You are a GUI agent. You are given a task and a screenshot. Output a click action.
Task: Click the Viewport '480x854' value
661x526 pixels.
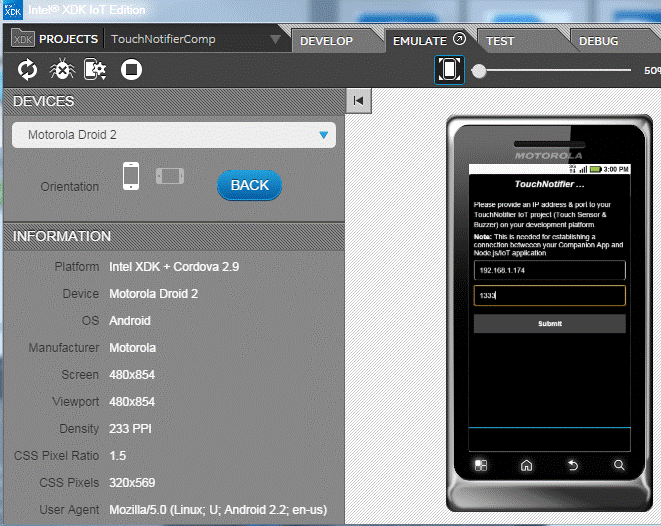pos(132,402)
